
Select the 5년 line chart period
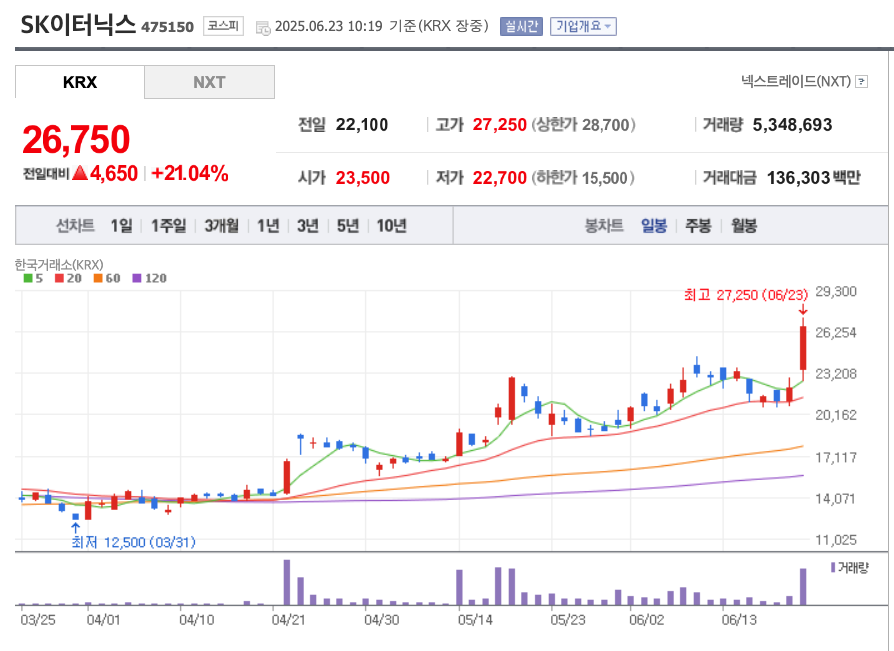click(x=348, y=226)
